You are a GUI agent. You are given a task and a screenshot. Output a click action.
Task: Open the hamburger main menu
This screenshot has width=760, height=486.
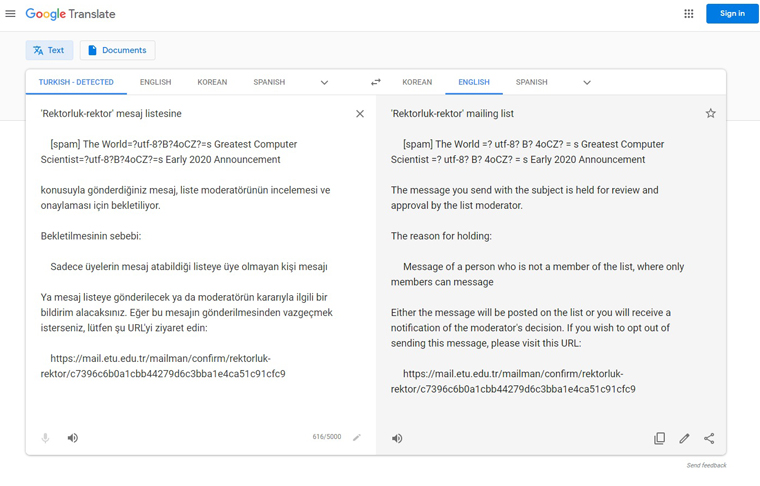pyautogui.click(x=10, y=14)
